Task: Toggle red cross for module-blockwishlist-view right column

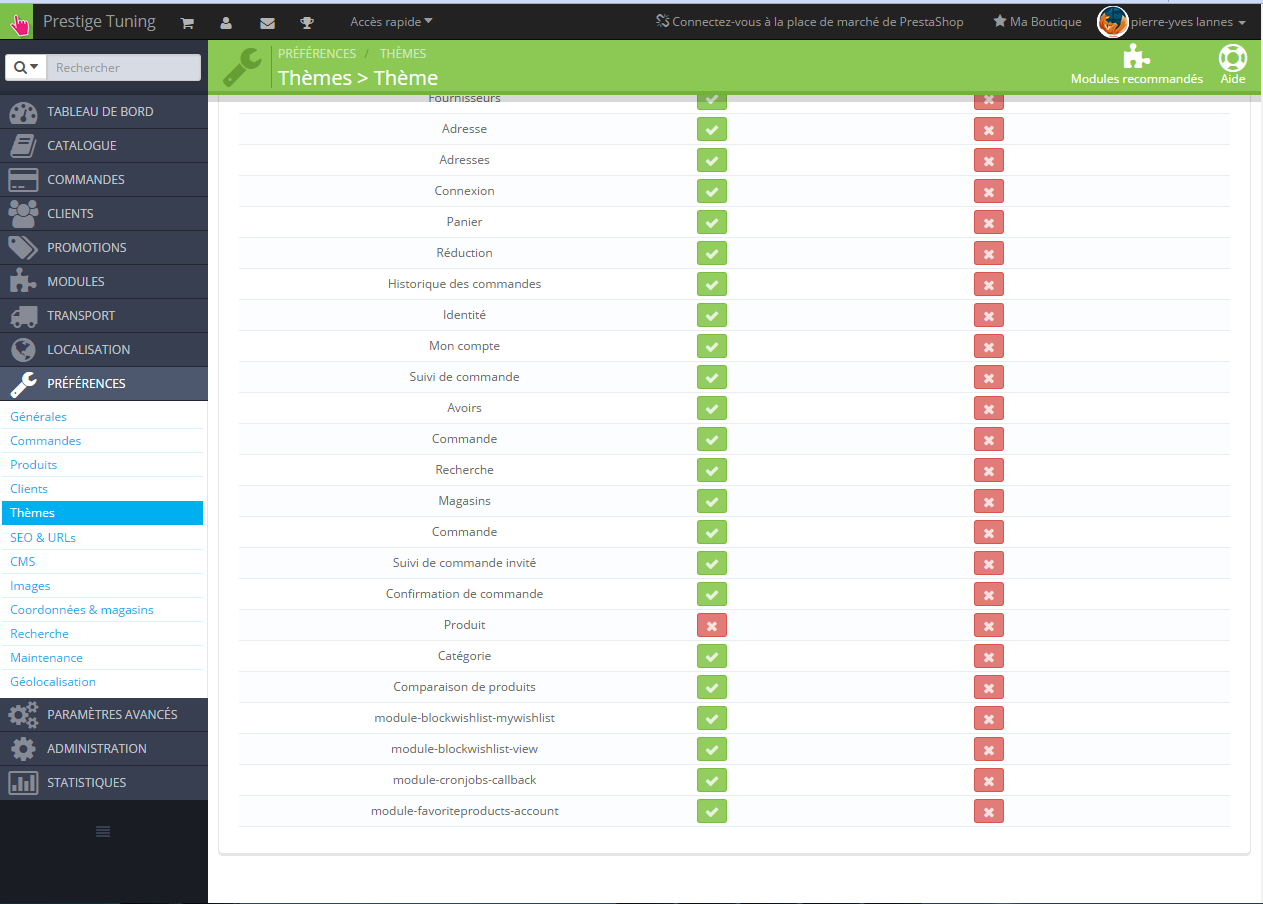Action: tap(989, 749)
